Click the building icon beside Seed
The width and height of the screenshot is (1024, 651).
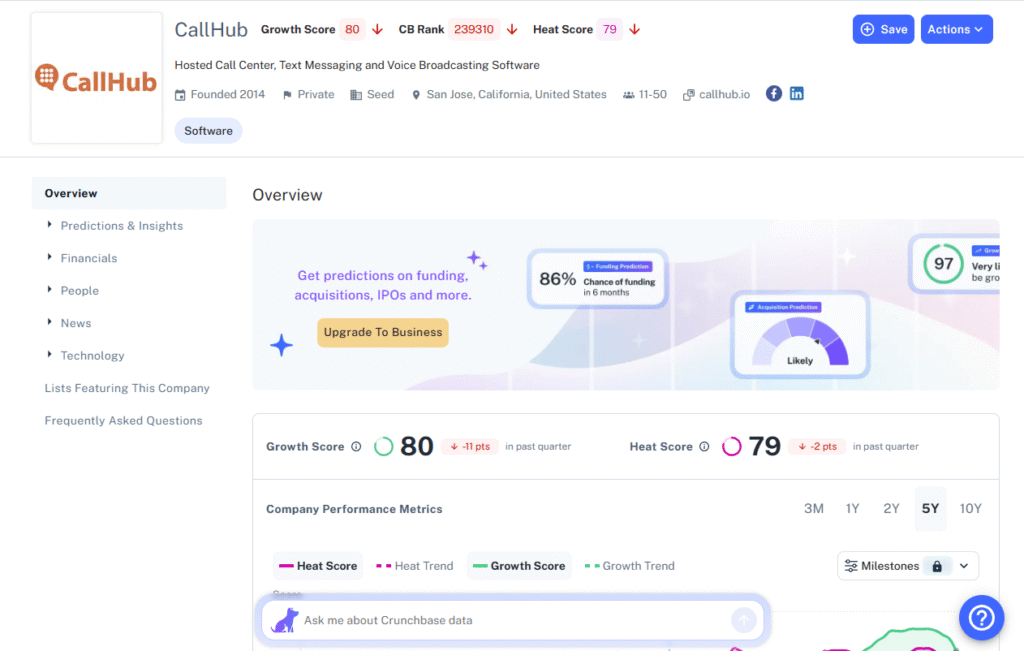[x=356, y=95]
